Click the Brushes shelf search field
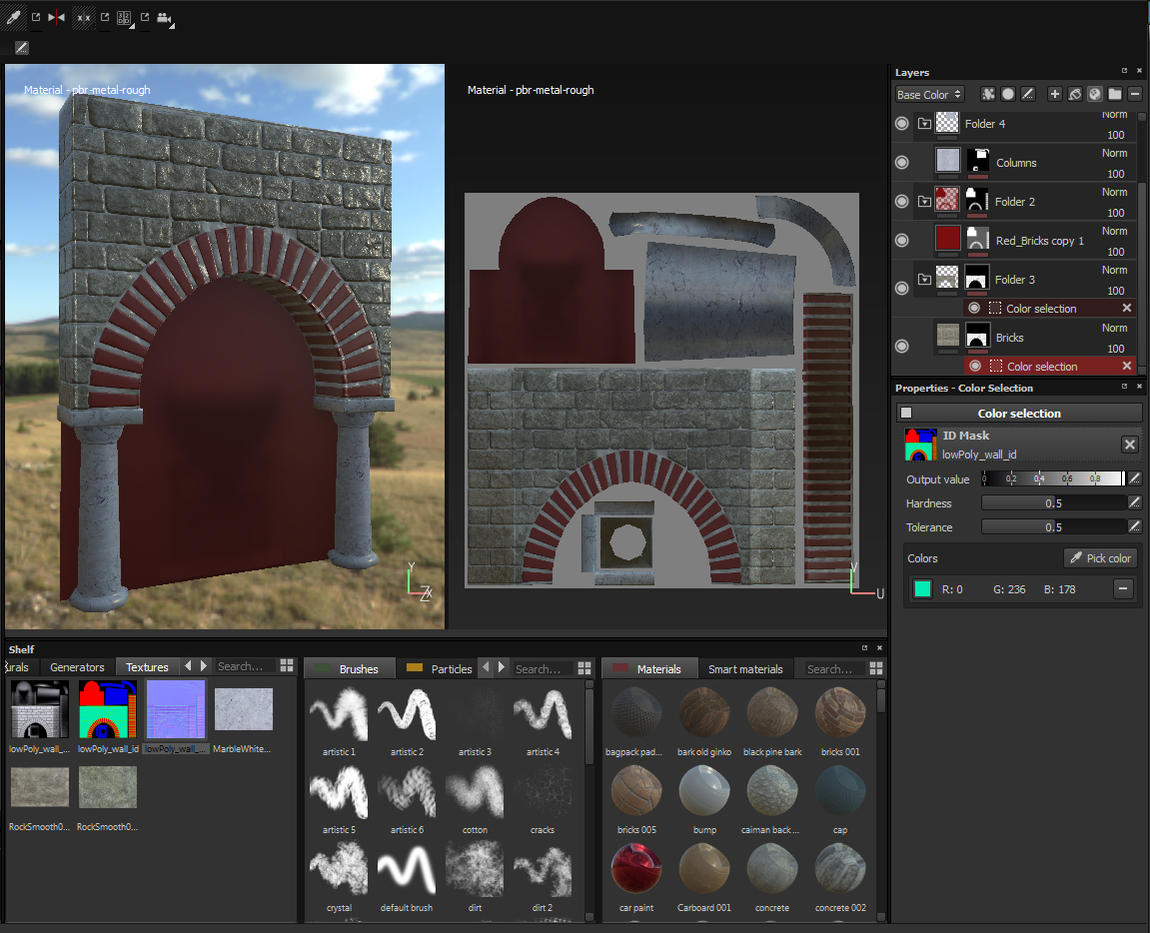The width and height of the screenshot is (1150, 933). pos(542,669)
